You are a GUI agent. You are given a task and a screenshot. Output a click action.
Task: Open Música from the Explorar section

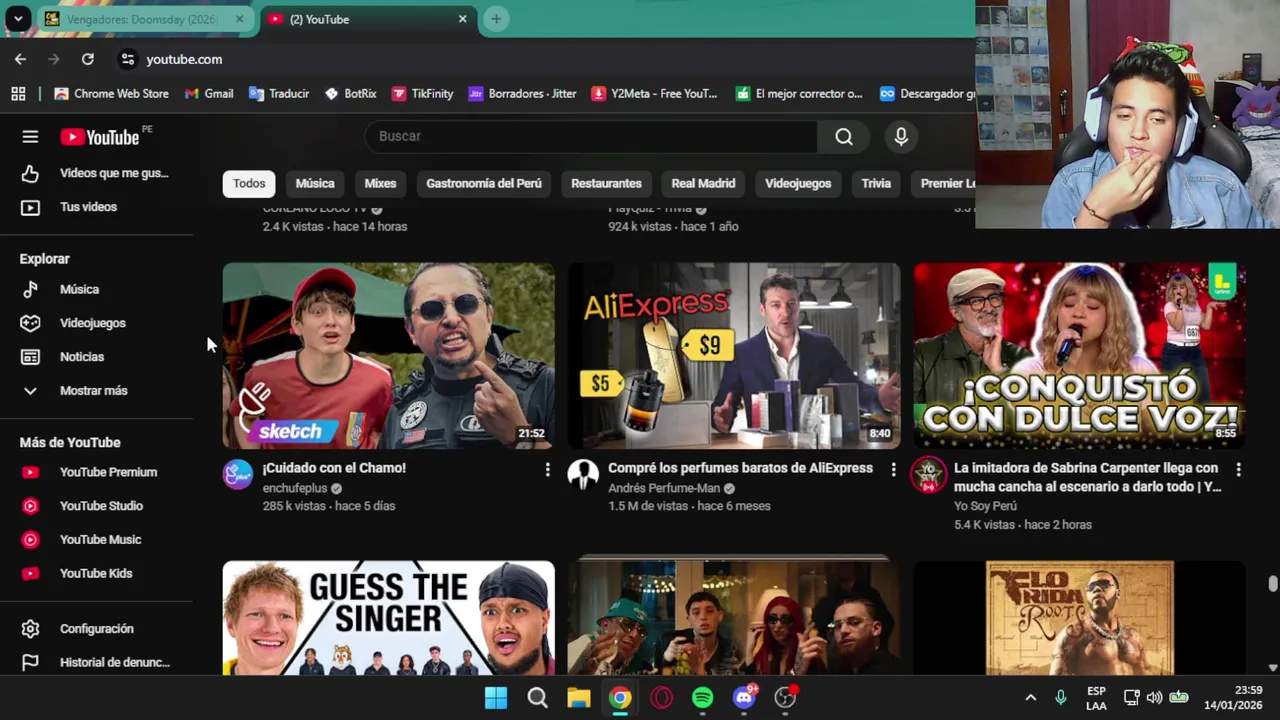tap(79, 289)
